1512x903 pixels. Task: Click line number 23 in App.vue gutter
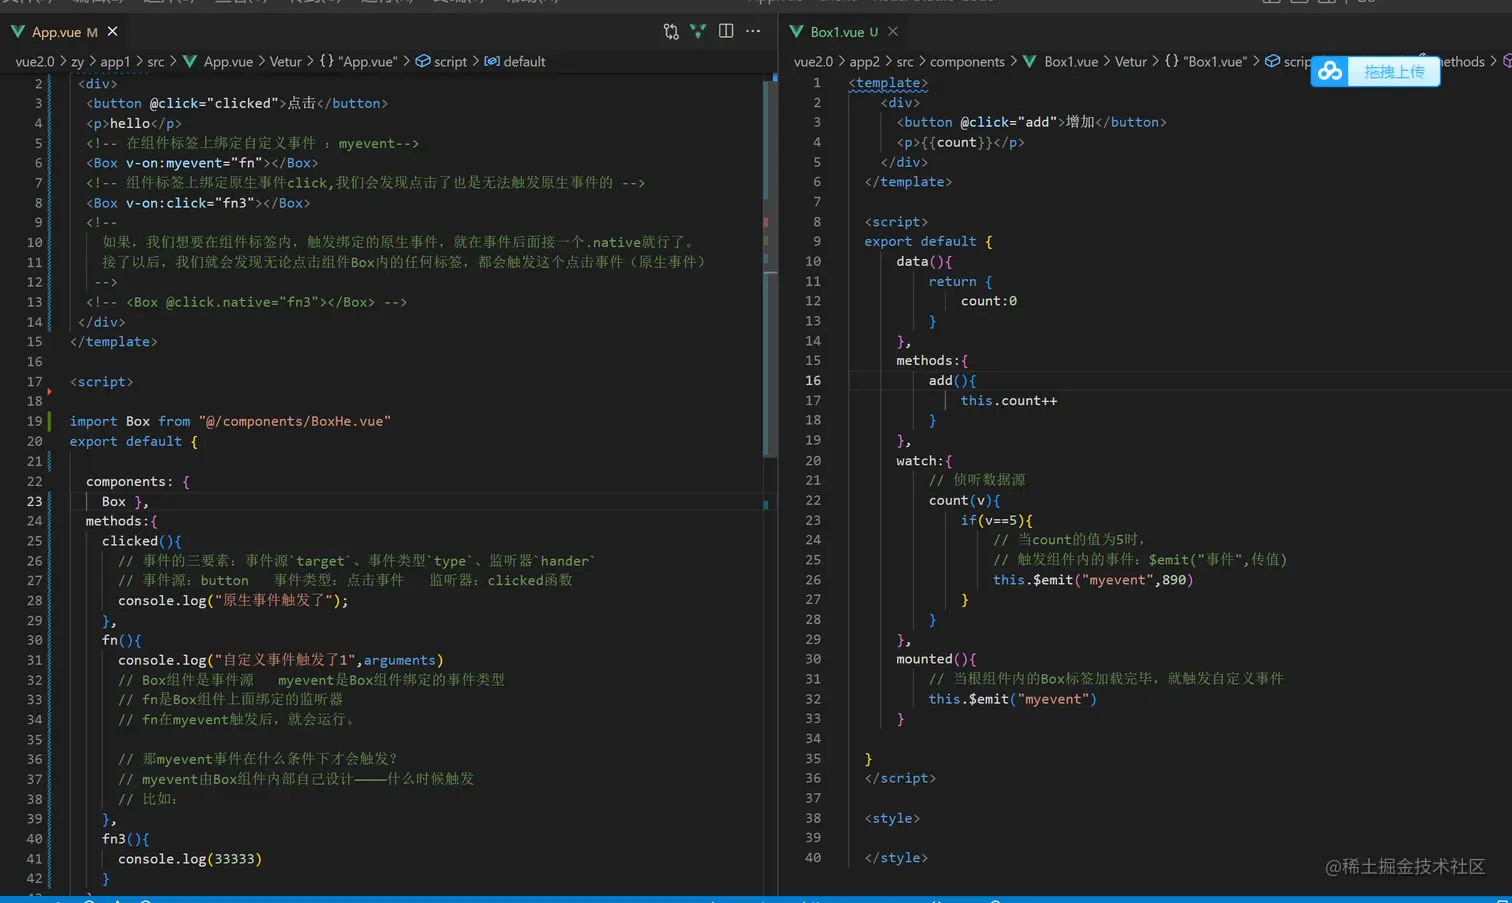coord(35,501)
